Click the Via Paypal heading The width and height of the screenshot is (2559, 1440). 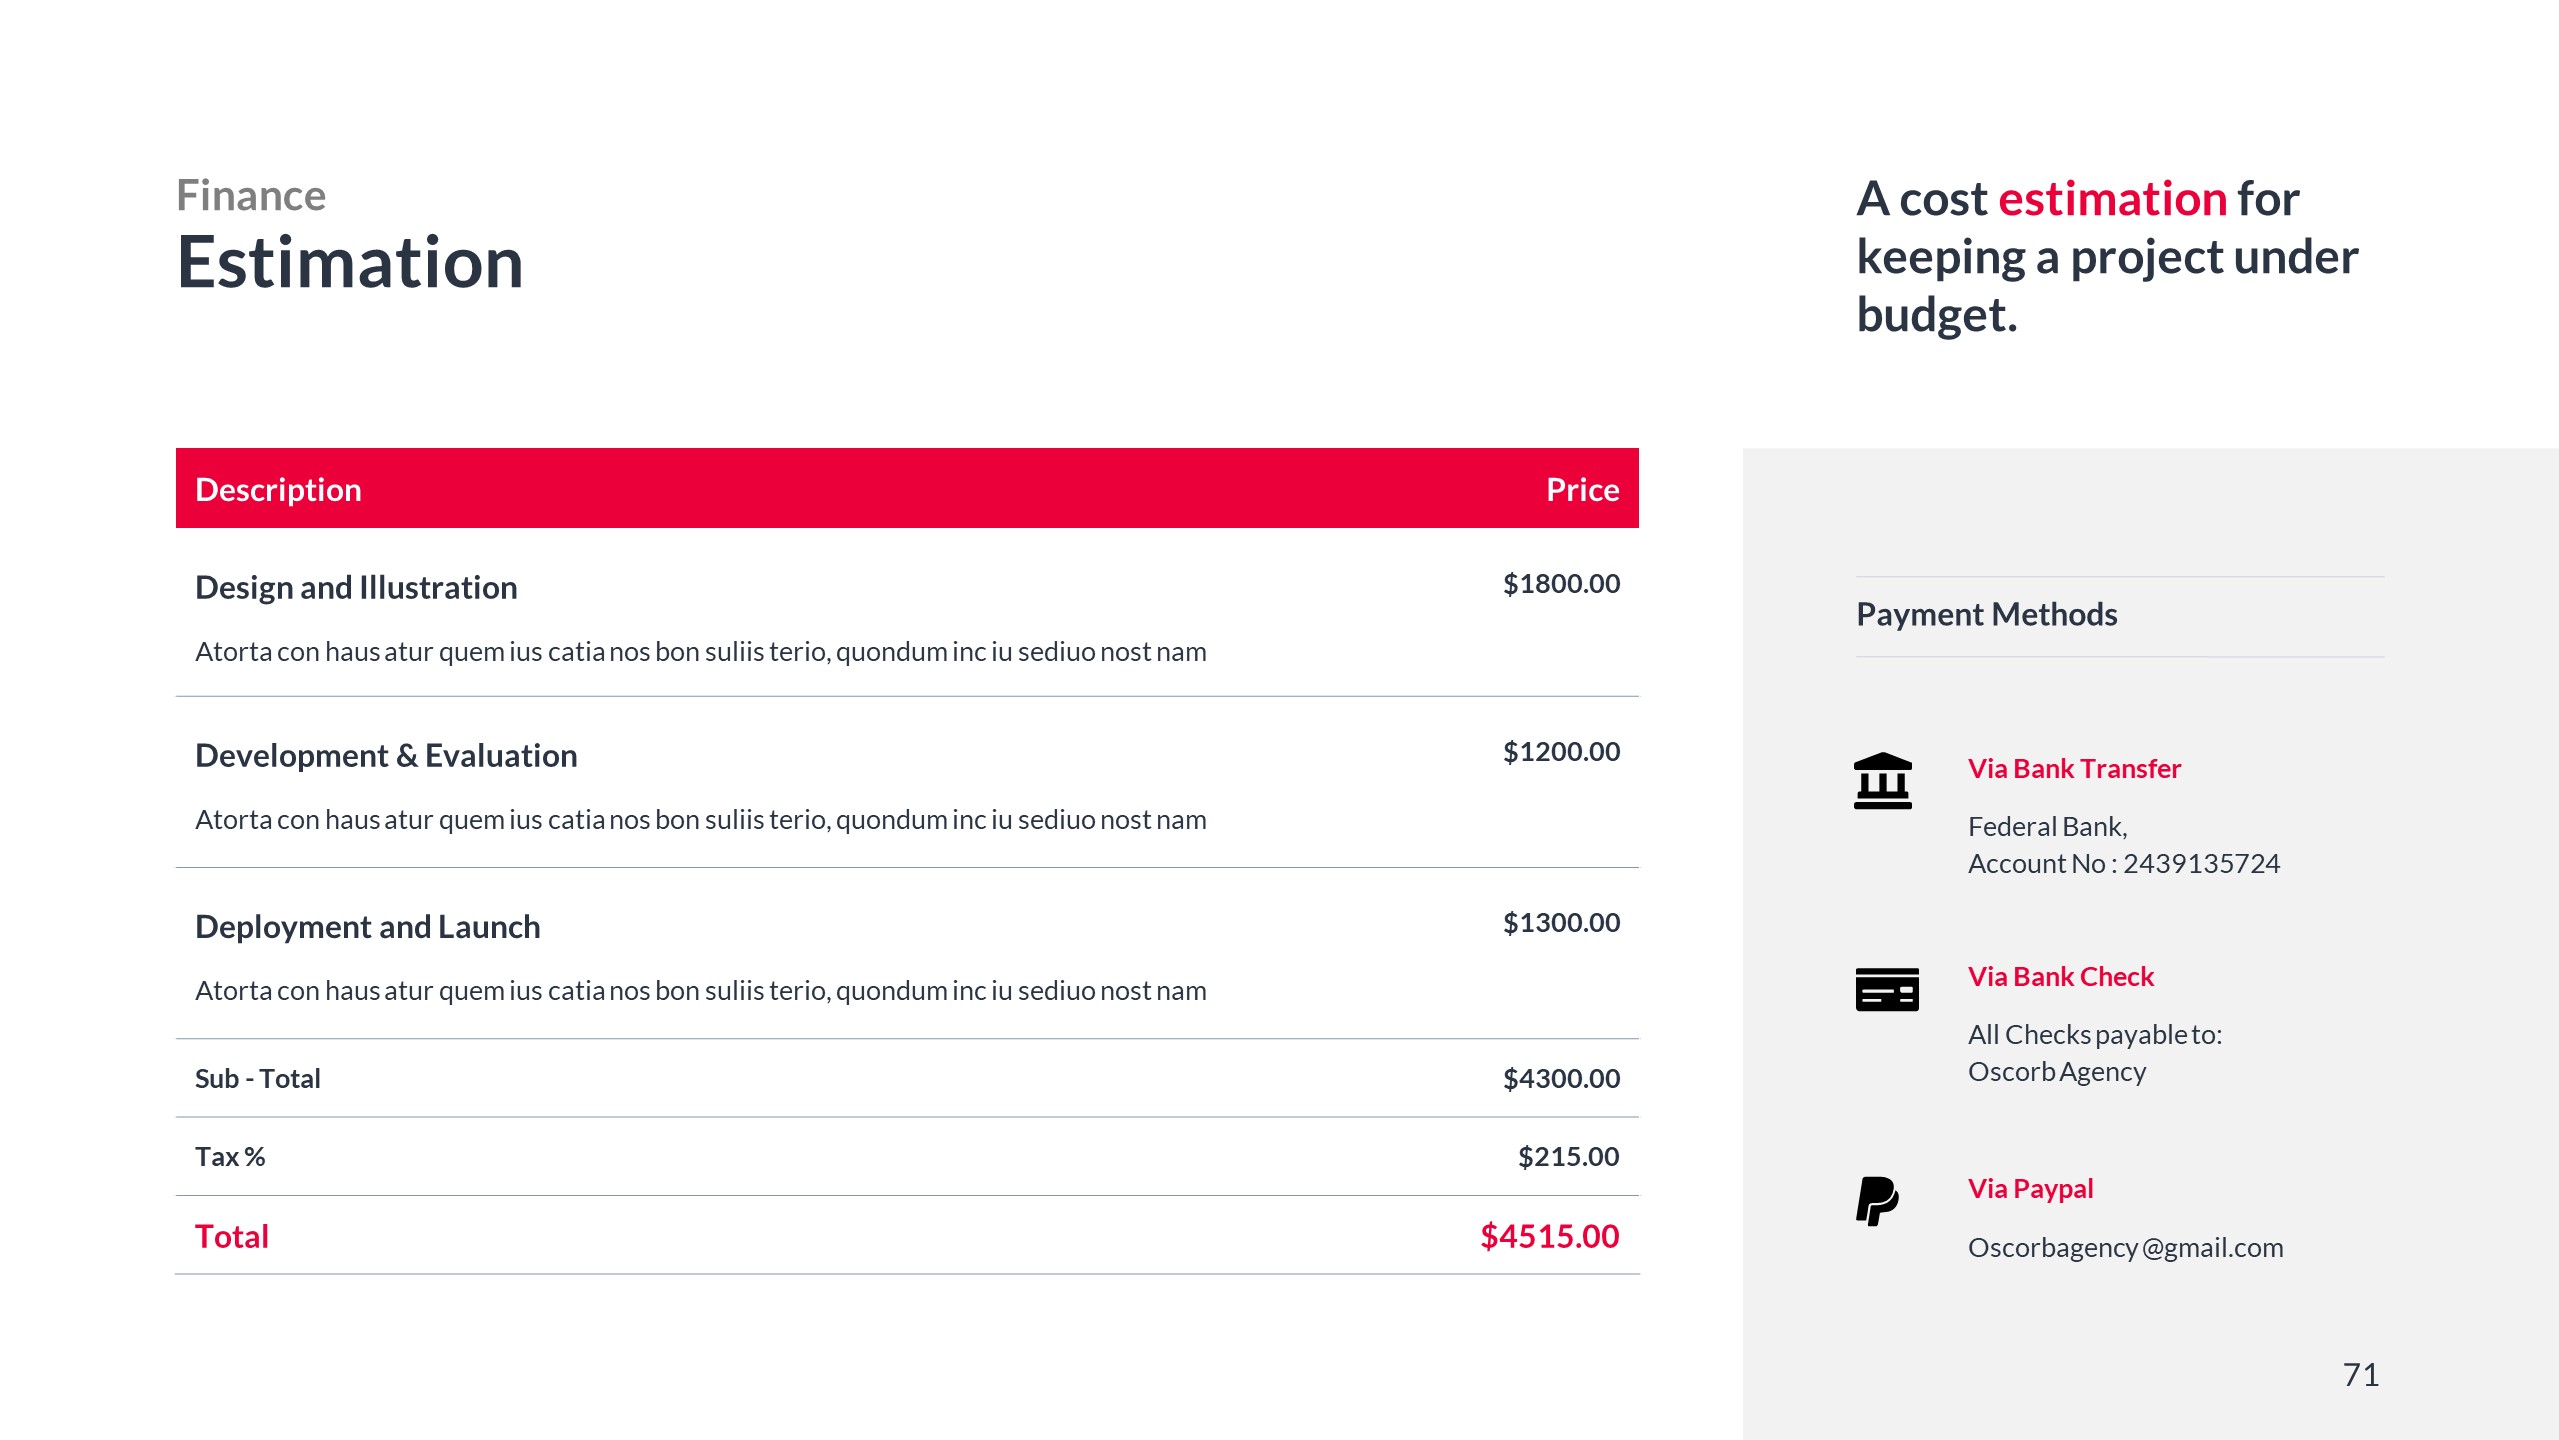[x=2030, y=1188]
